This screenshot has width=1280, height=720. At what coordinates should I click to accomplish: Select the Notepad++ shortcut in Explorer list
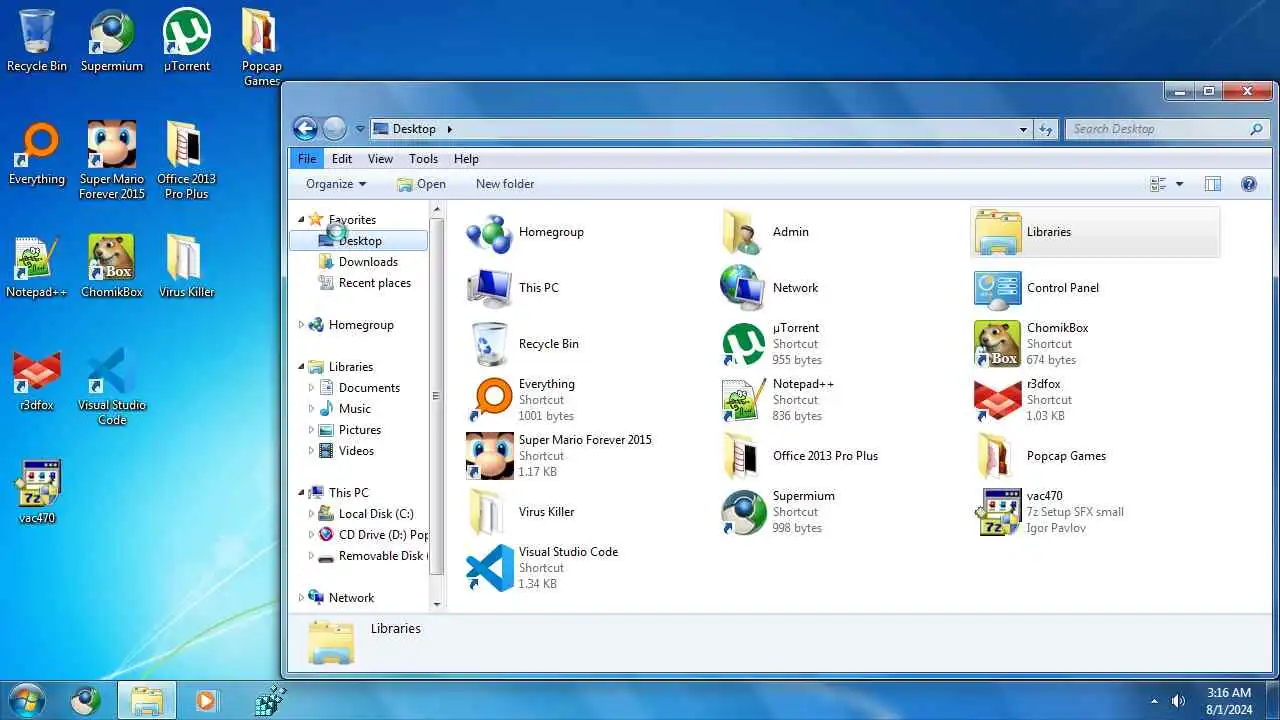pyautogui.click(x=744, y=400)
